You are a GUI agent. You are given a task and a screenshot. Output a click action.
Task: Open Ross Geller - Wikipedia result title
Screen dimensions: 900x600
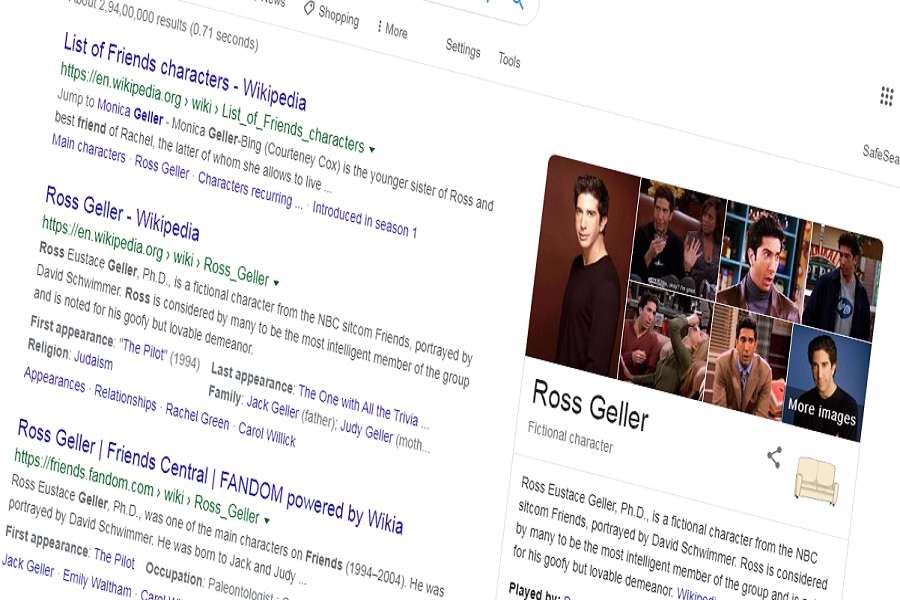[x=122, y=214]
